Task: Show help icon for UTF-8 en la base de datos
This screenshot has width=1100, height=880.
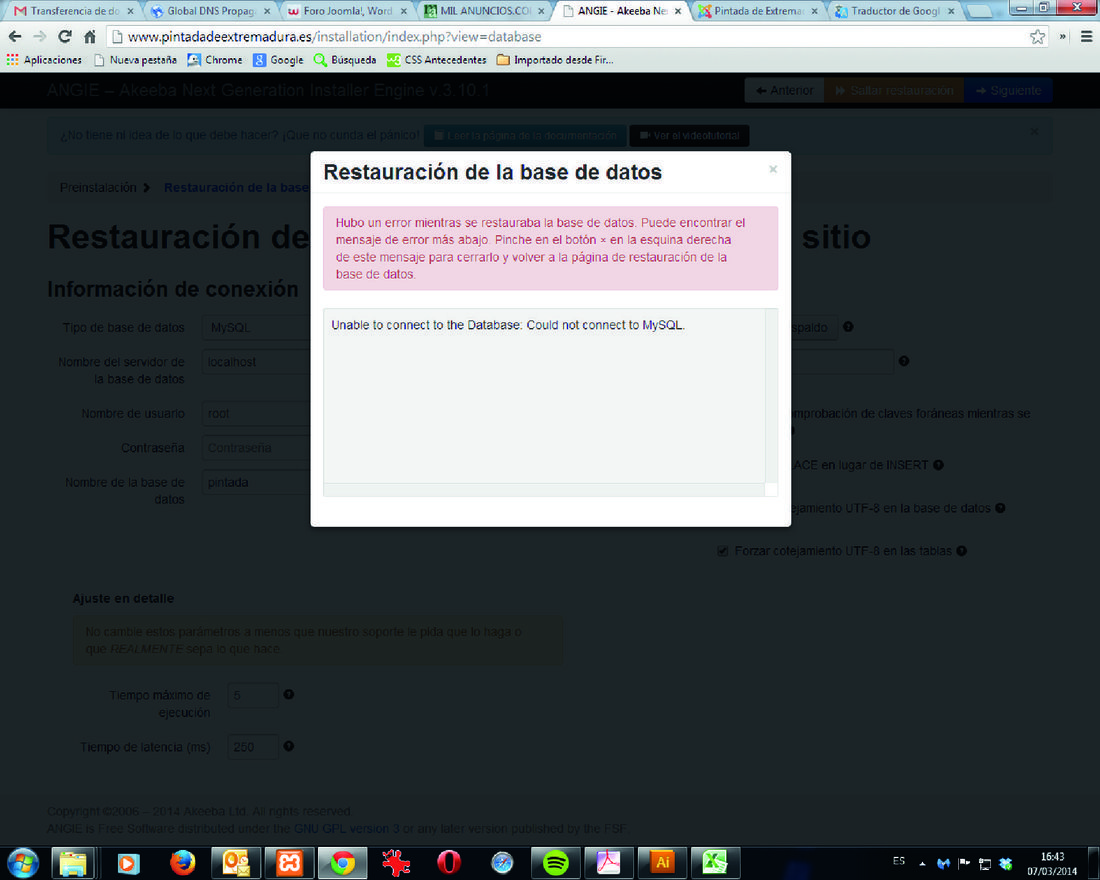Action: 1000,507
